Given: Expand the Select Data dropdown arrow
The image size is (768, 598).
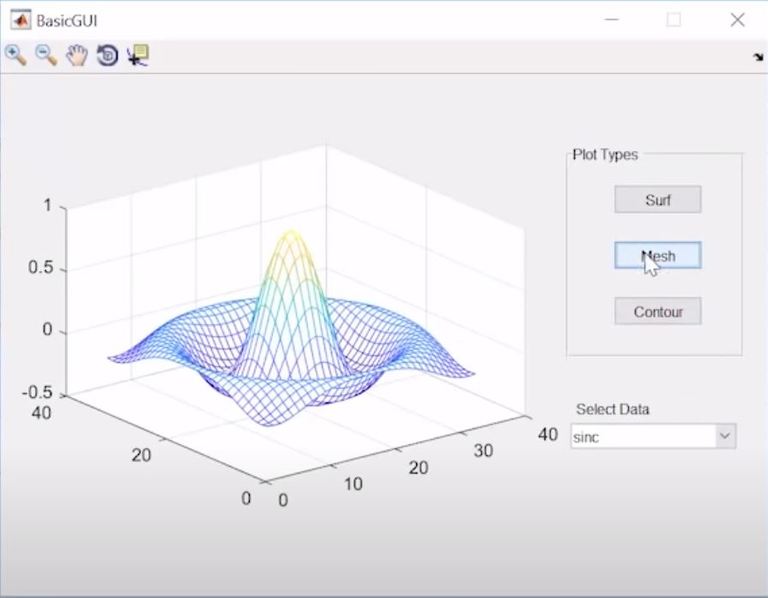Looking at the screenshot, I should [x=726, y=436].
